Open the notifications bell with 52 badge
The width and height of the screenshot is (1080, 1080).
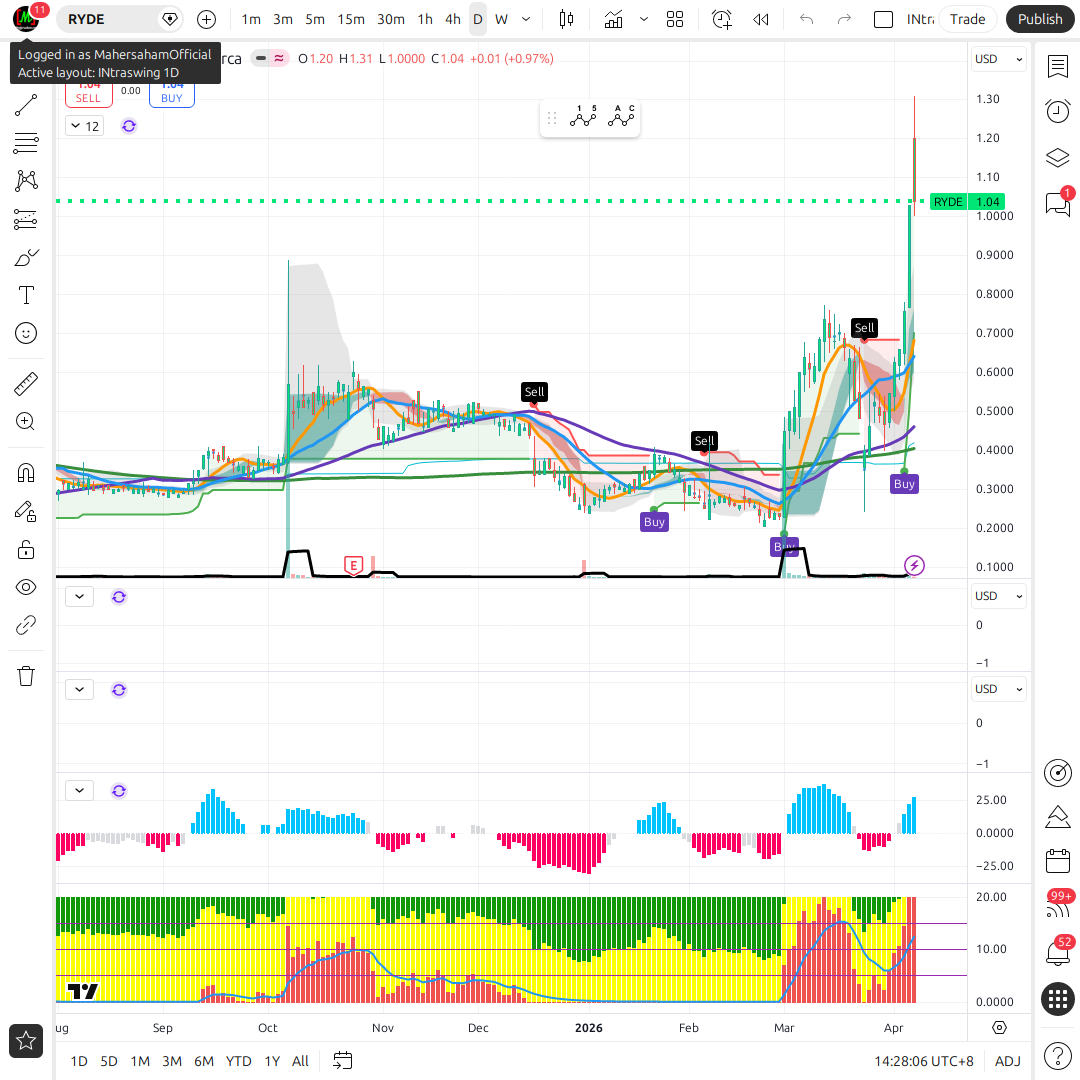coord(1057,953)
